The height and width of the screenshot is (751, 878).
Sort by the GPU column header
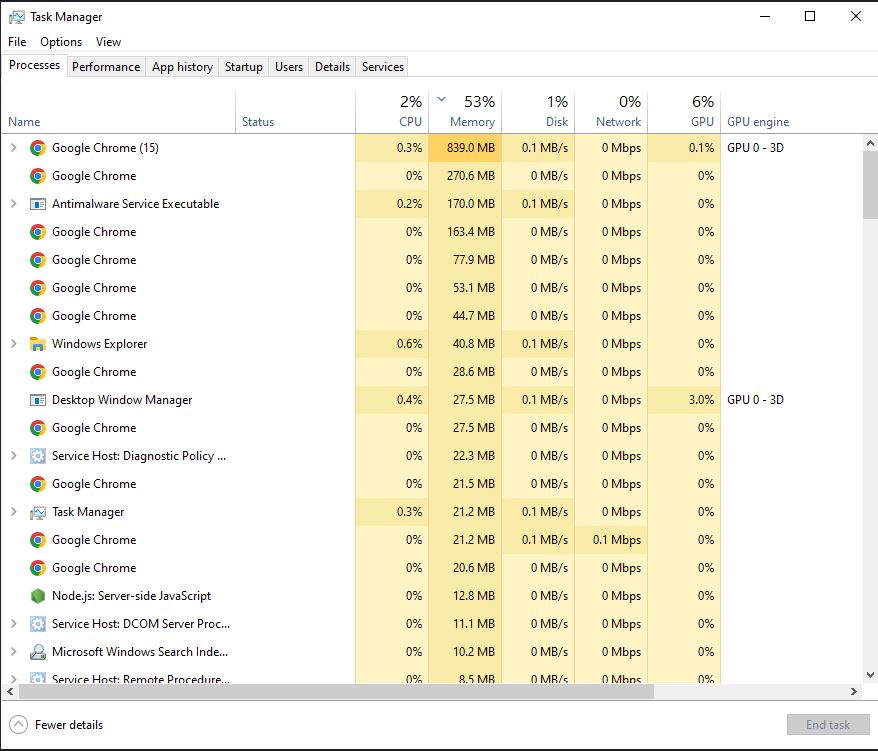click(x=684, y=111)
